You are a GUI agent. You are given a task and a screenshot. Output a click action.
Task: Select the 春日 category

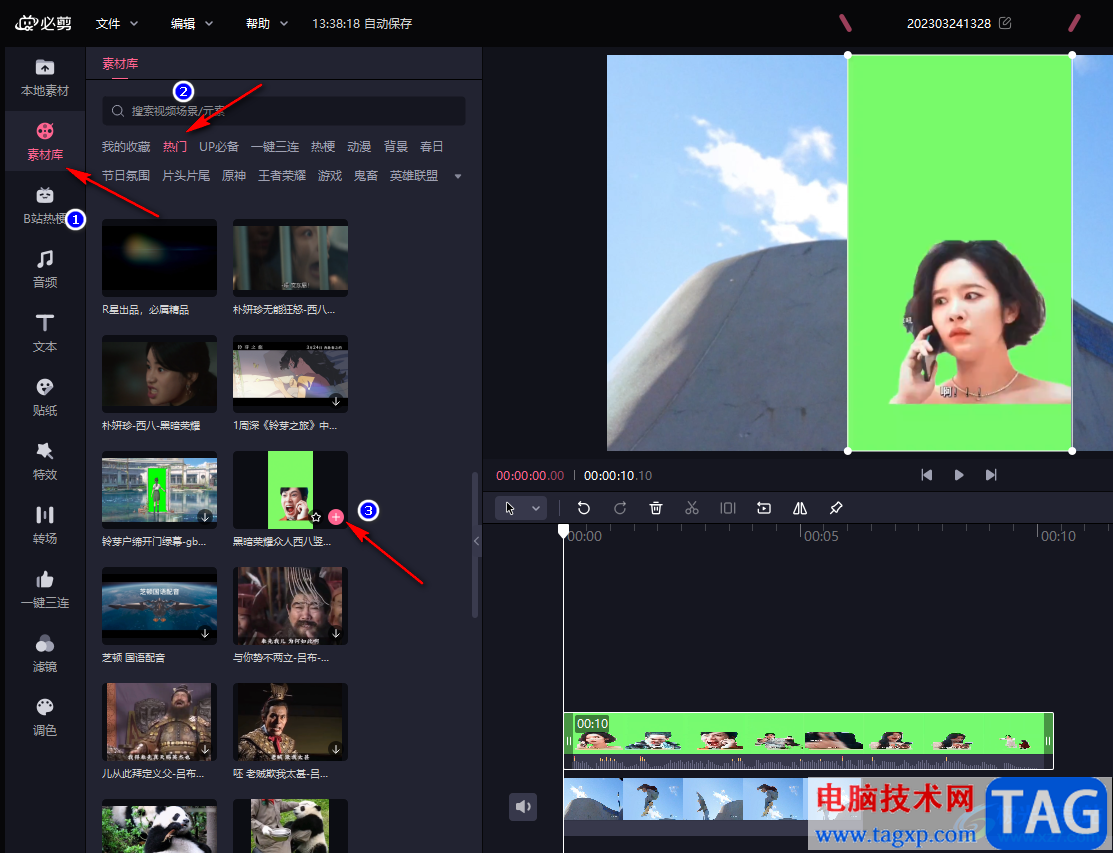point(432,146)
